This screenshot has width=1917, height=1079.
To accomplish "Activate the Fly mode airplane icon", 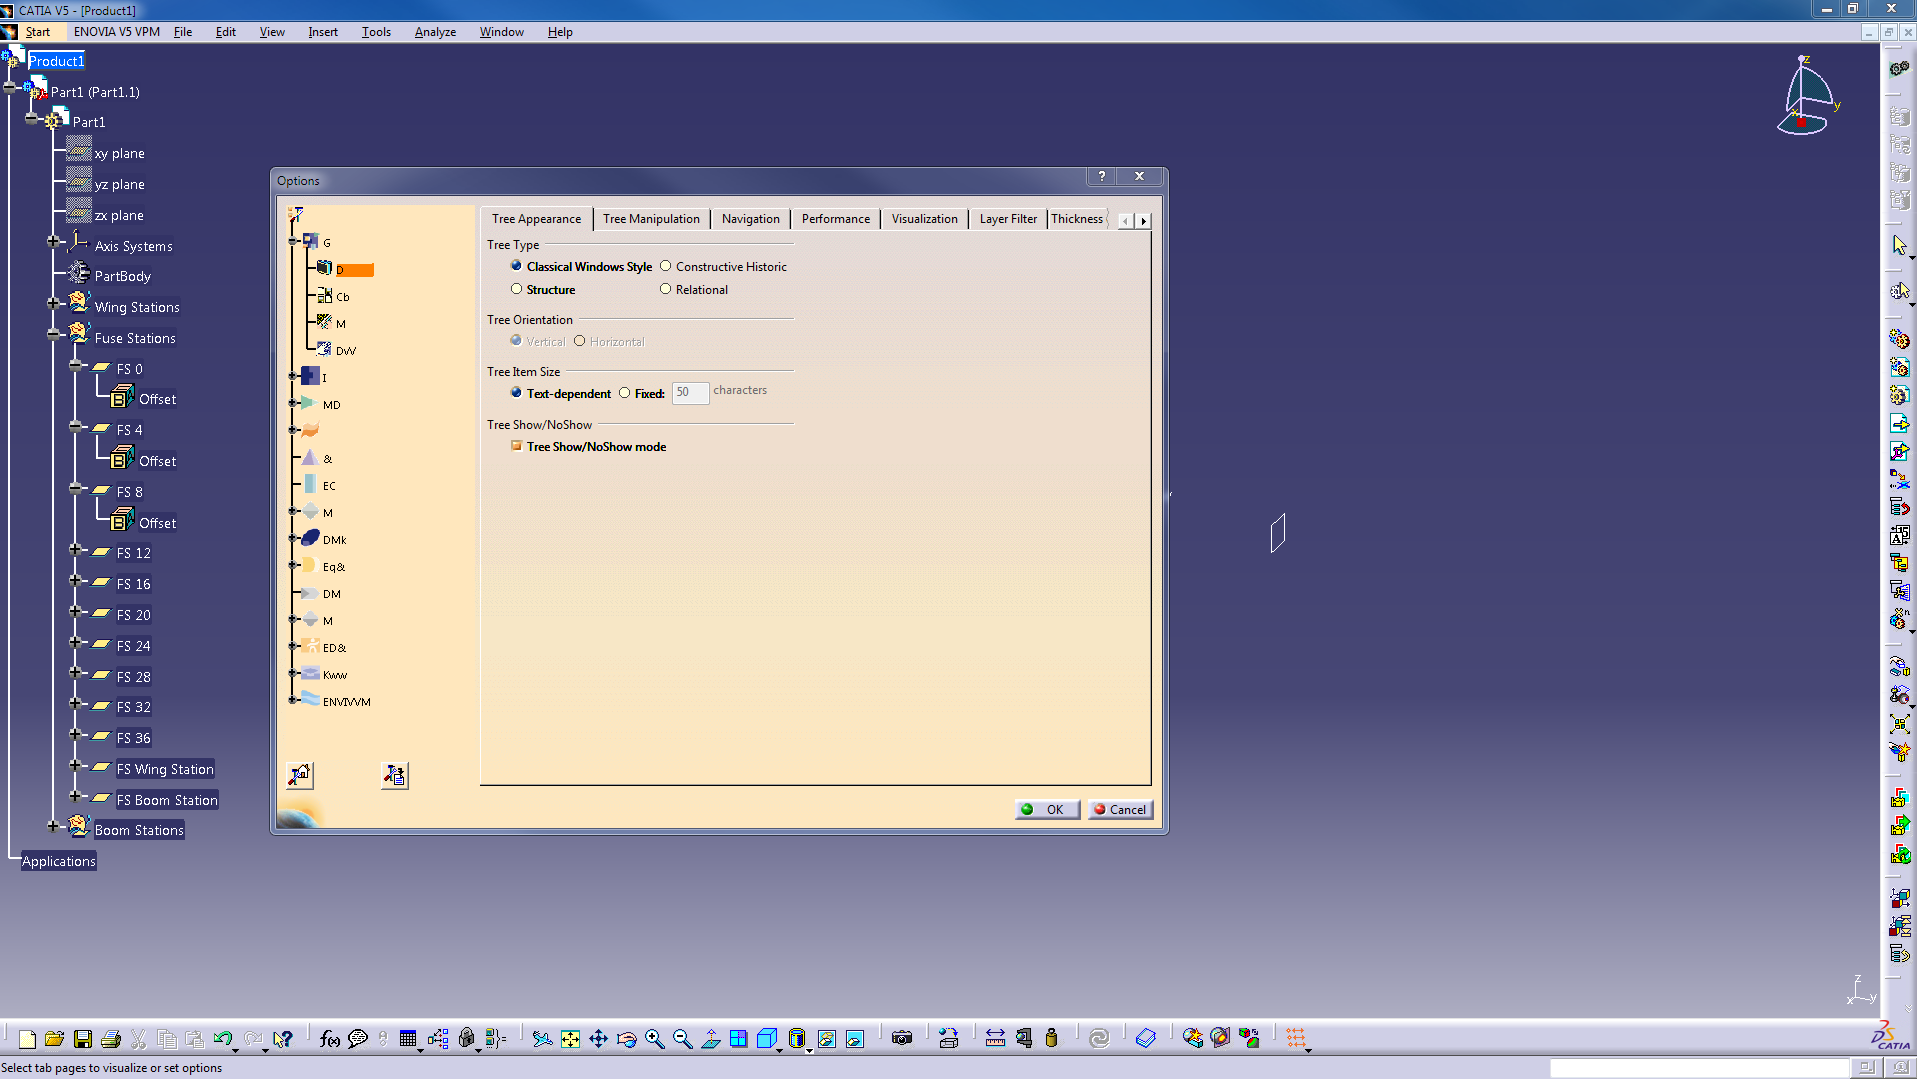I will [542, 1039].
